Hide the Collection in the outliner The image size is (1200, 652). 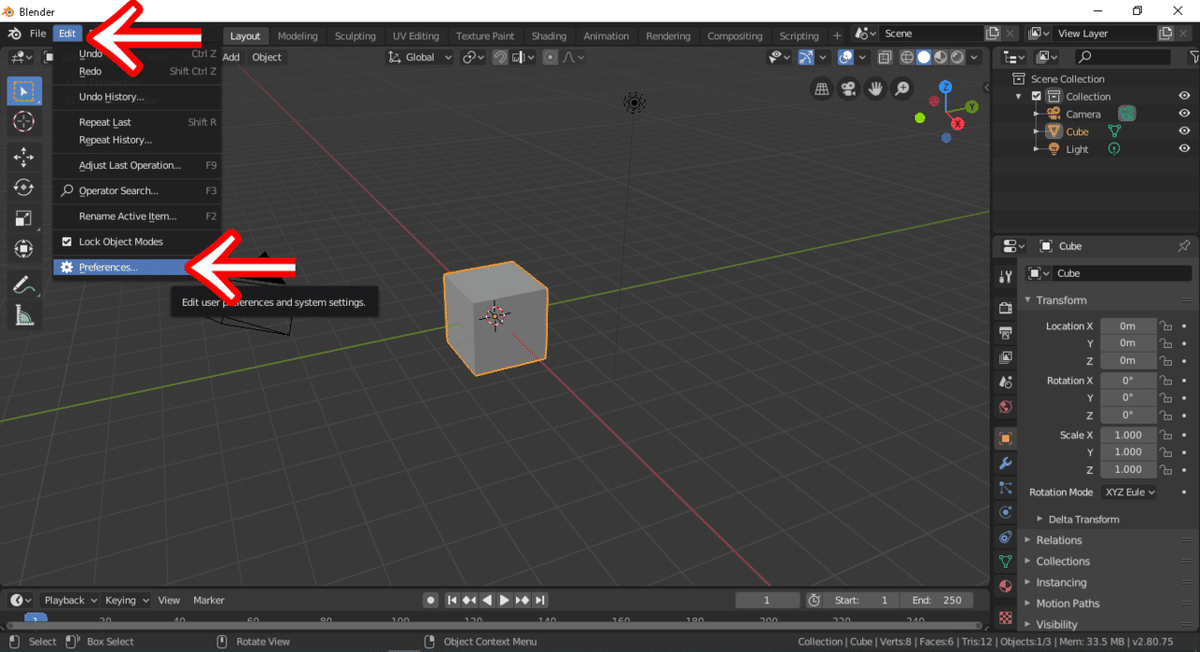pyautogui.click(x=1184, y=96)
